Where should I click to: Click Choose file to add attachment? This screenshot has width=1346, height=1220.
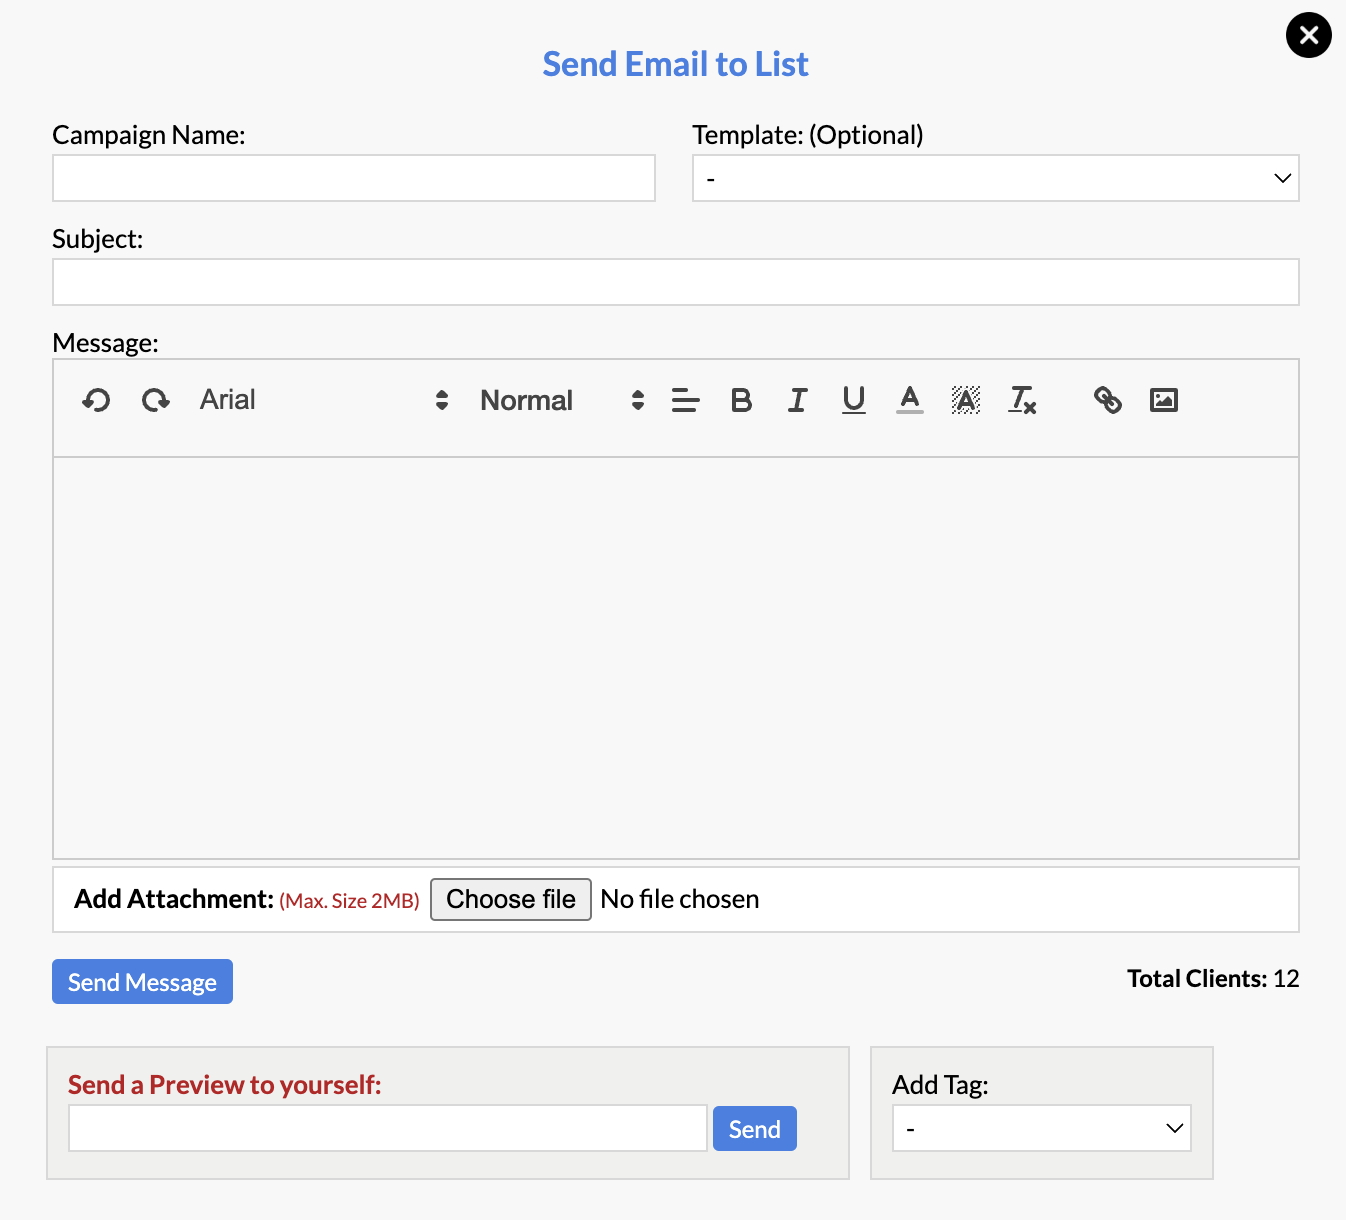tap(510, 899)
